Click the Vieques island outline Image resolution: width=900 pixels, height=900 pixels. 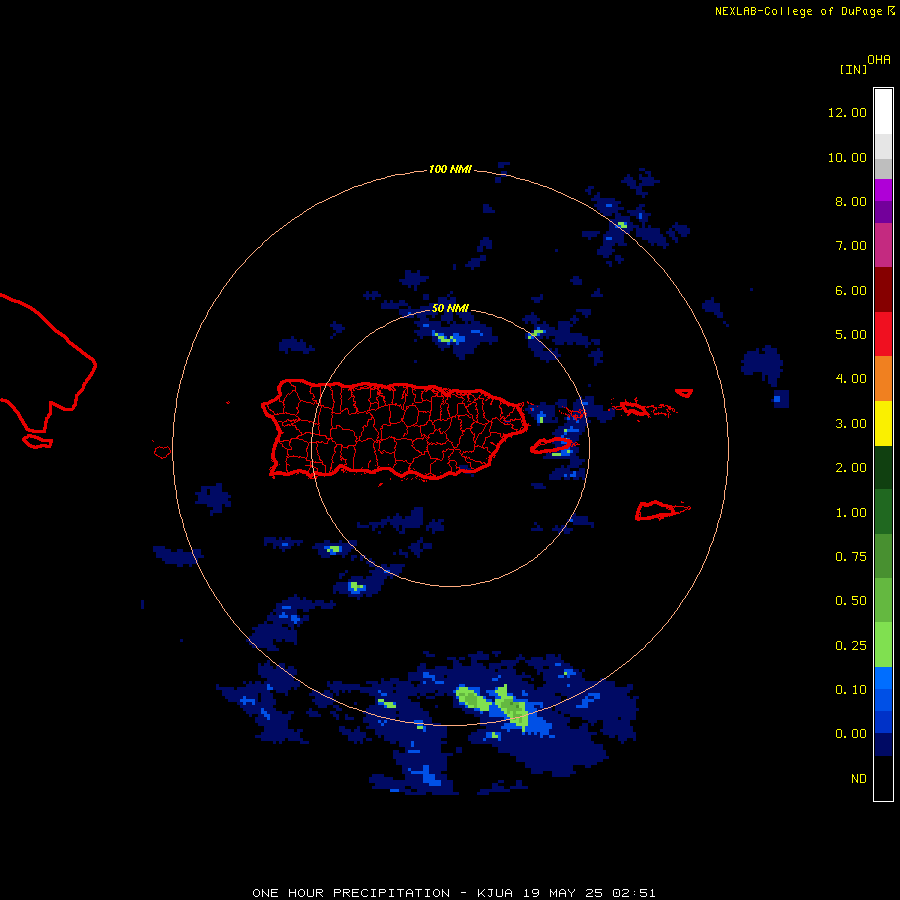pos(550,445)
